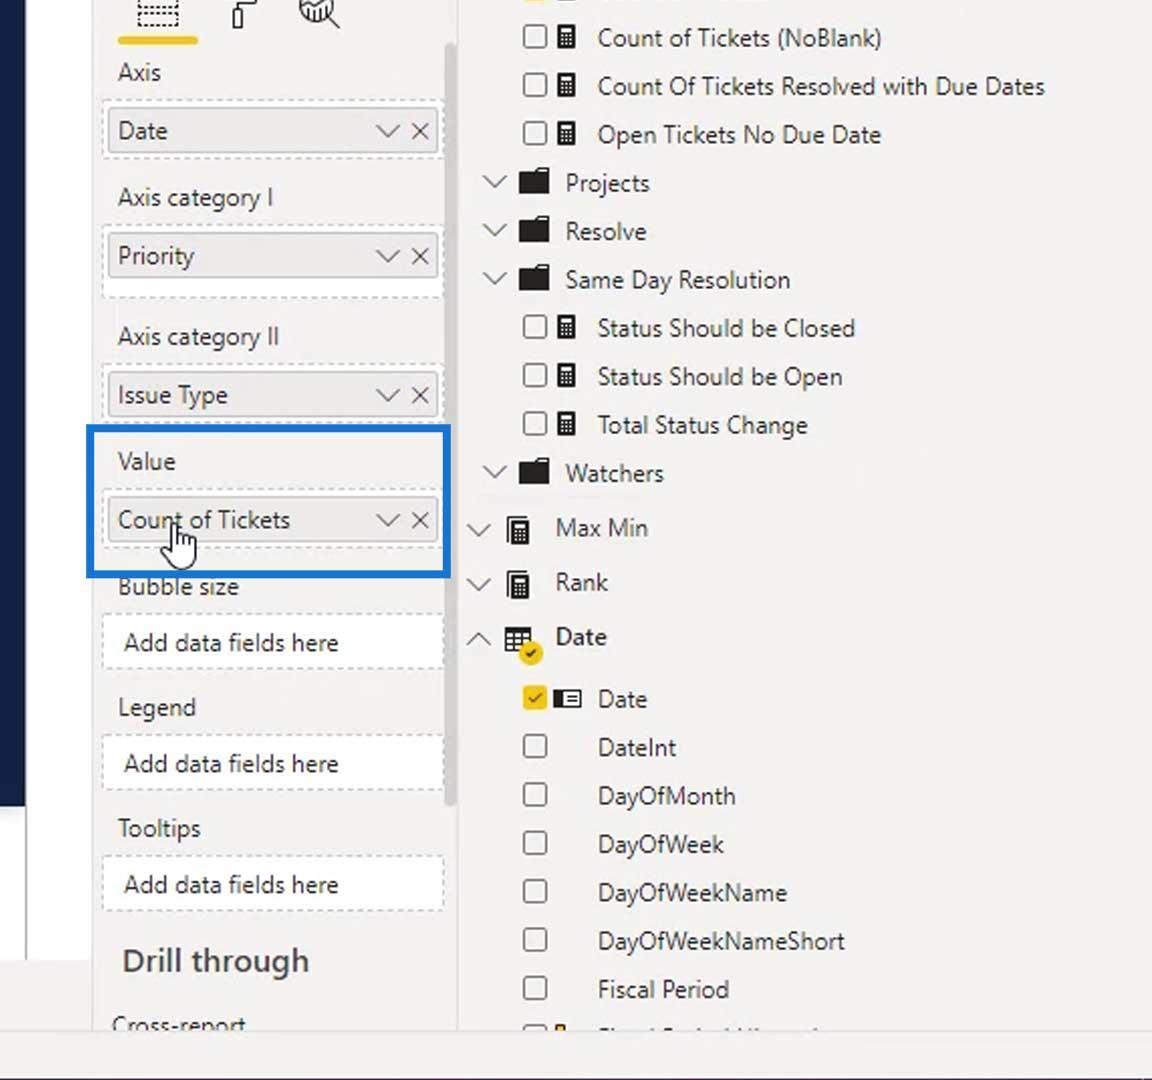
Task: Select the Watchers folder label
Action: (614, 473)
